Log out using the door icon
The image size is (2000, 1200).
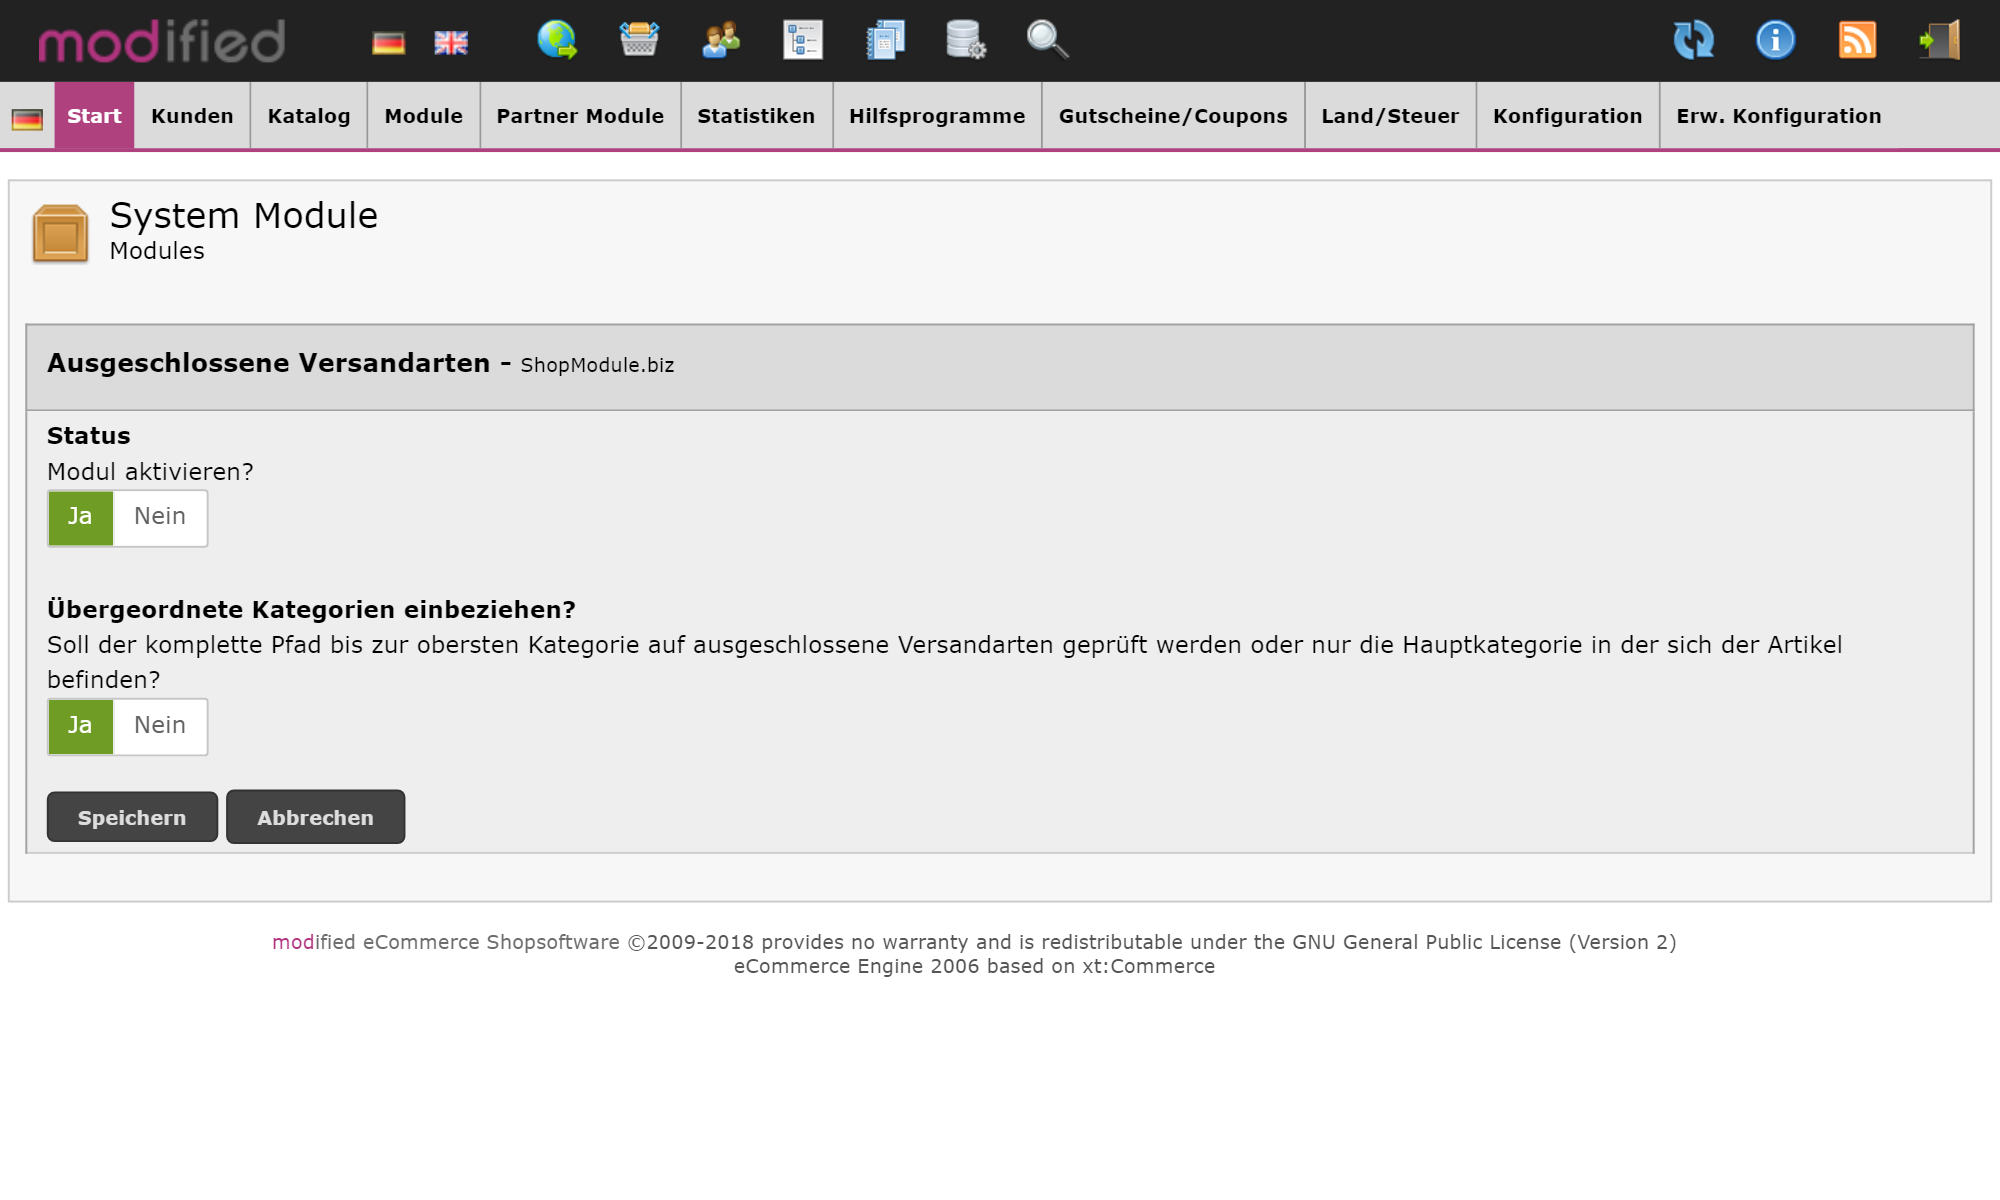click(x=1939, y=40)
